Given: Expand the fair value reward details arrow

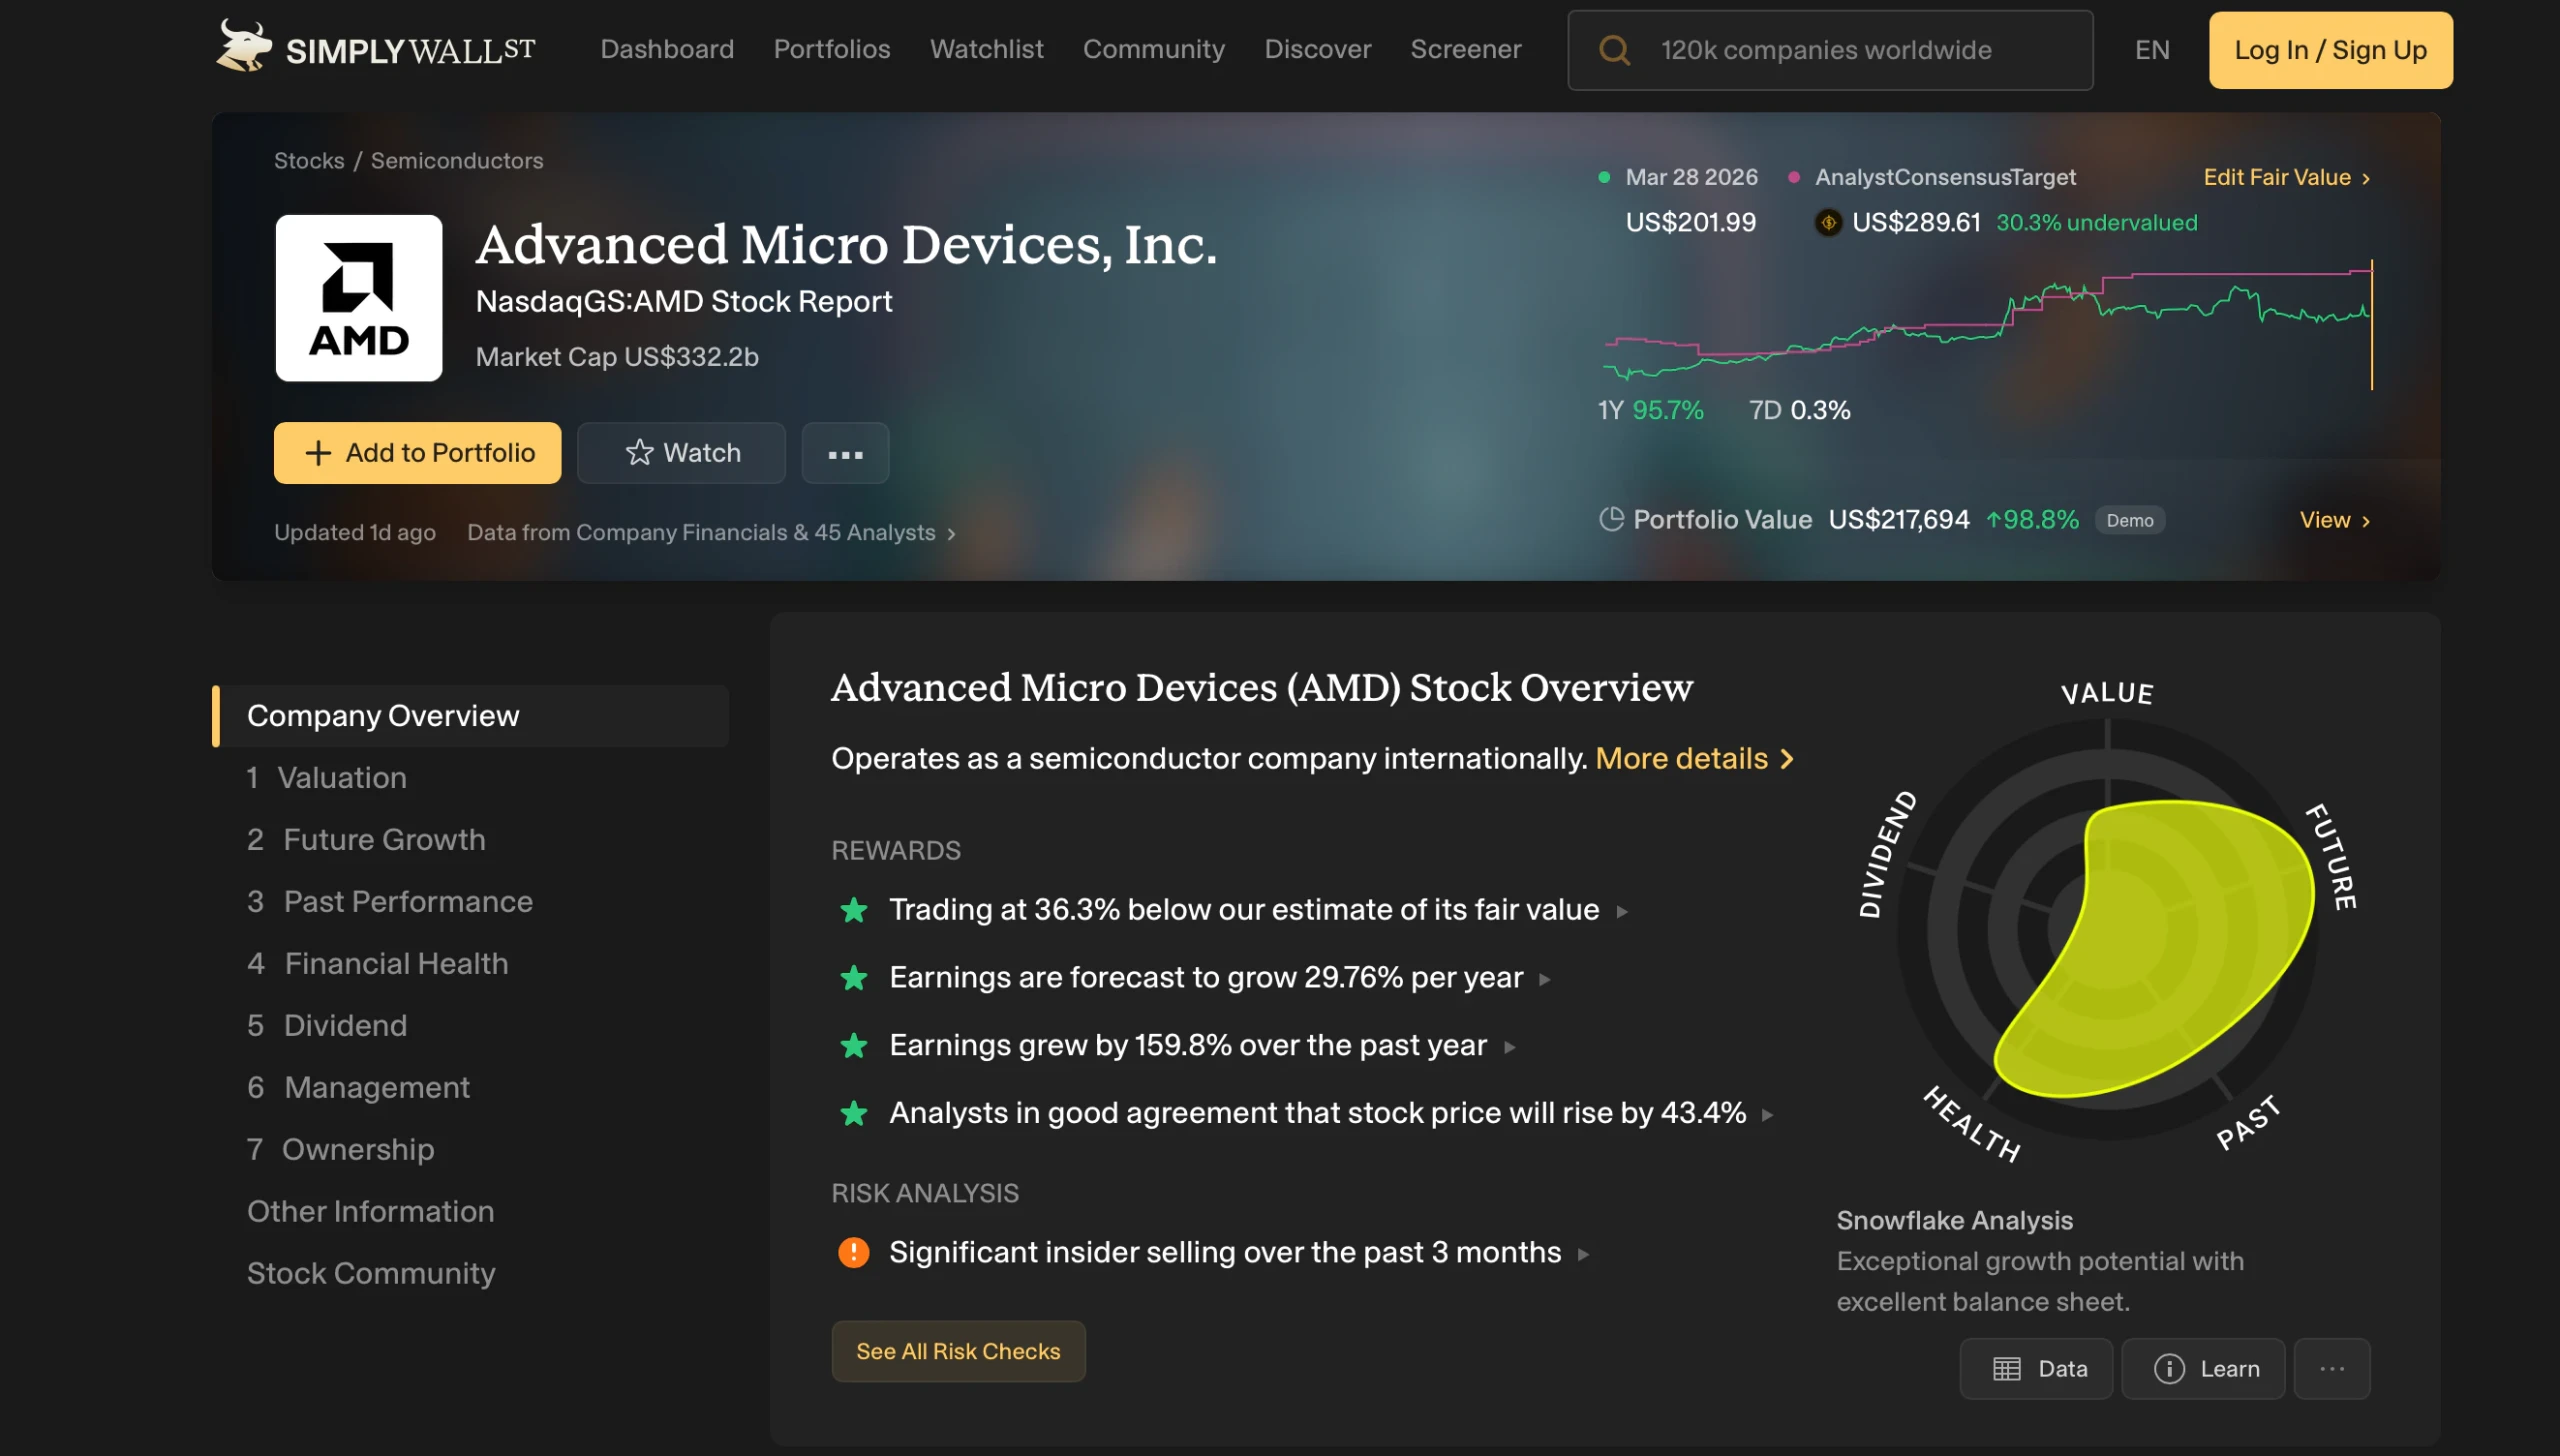Looking at the screenshot, I should pos(1622,911).
